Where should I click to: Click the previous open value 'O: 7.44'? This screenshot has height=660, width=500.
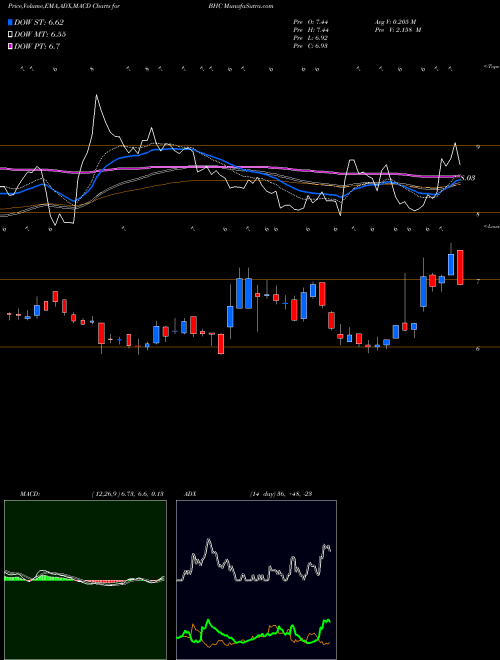[x=317, y=22]
